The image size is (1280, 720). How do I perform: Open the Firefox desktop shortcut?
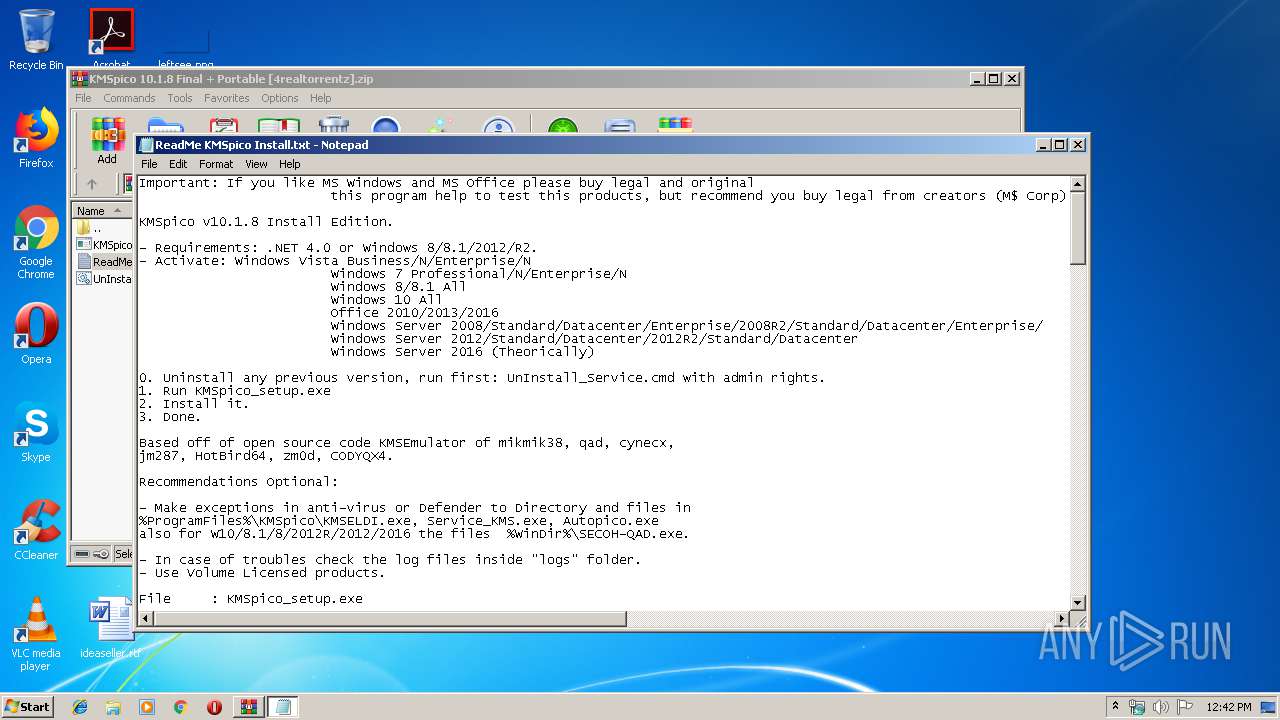coord(36,139)
